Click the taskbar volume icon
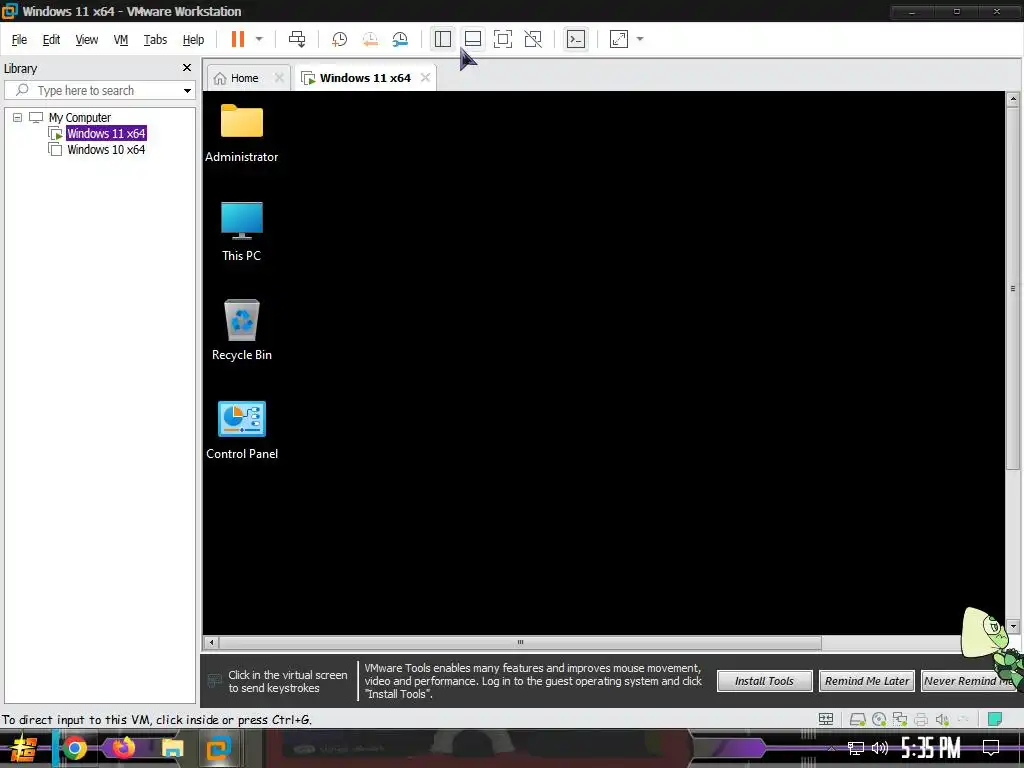The width and height of the screenshot is (1024, 768). [880, 748]
